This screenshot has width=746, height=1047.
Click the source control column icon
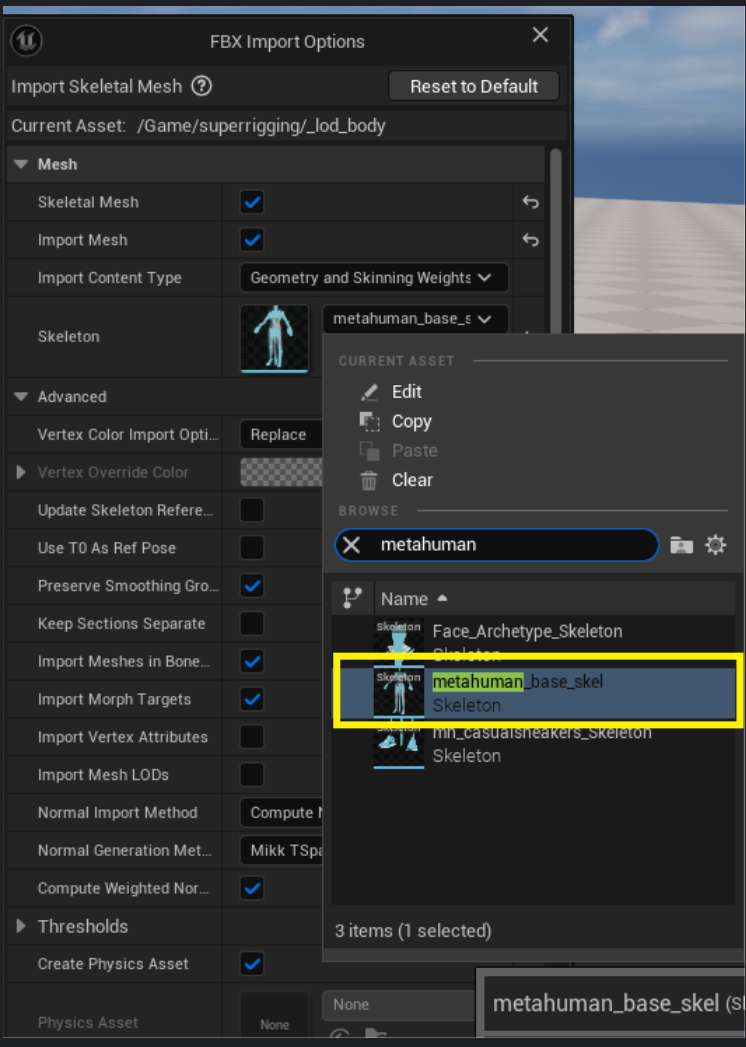coord(352,598)
